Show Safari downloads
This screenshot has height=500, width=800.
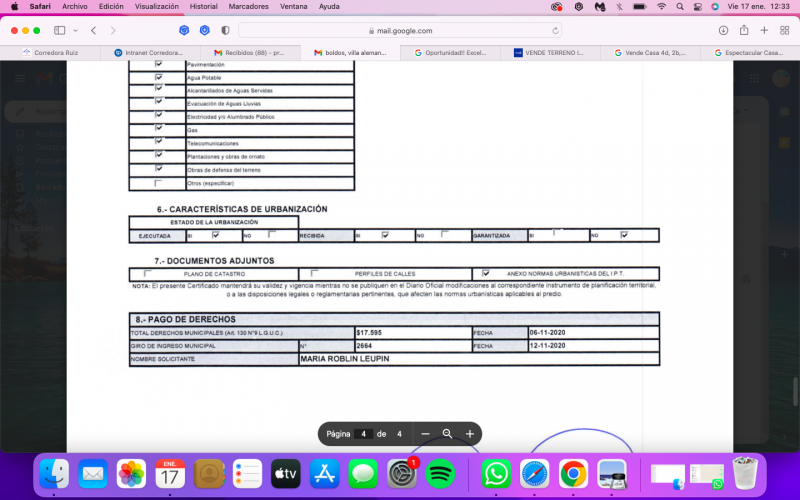pyautogui.click(x=723, y=31)
